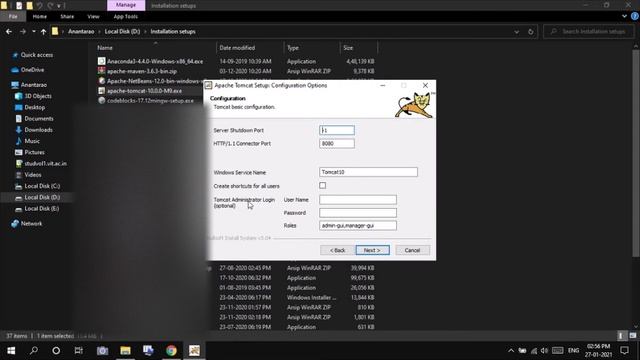Toggle Create shortcuts for all users checkbox

pos(322,186)
